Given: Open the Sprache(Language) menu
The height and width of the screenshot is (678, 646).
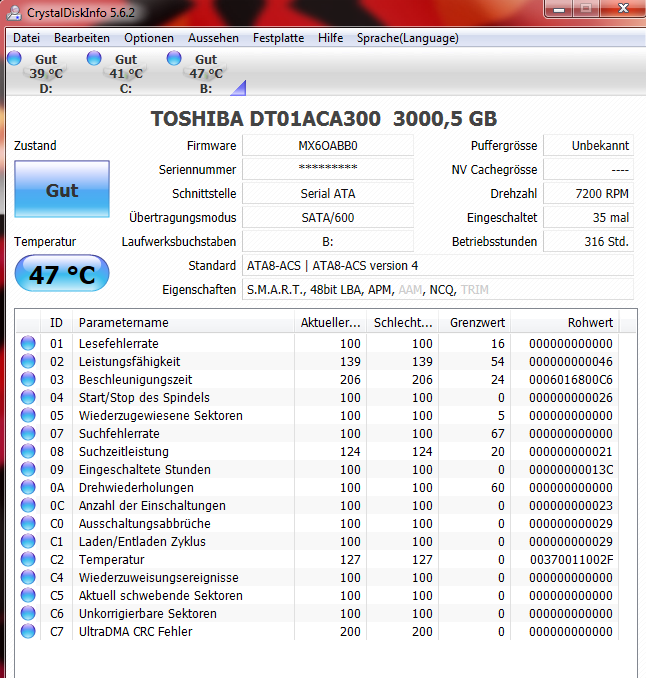Looking at the screenshot, I should 407,38.
